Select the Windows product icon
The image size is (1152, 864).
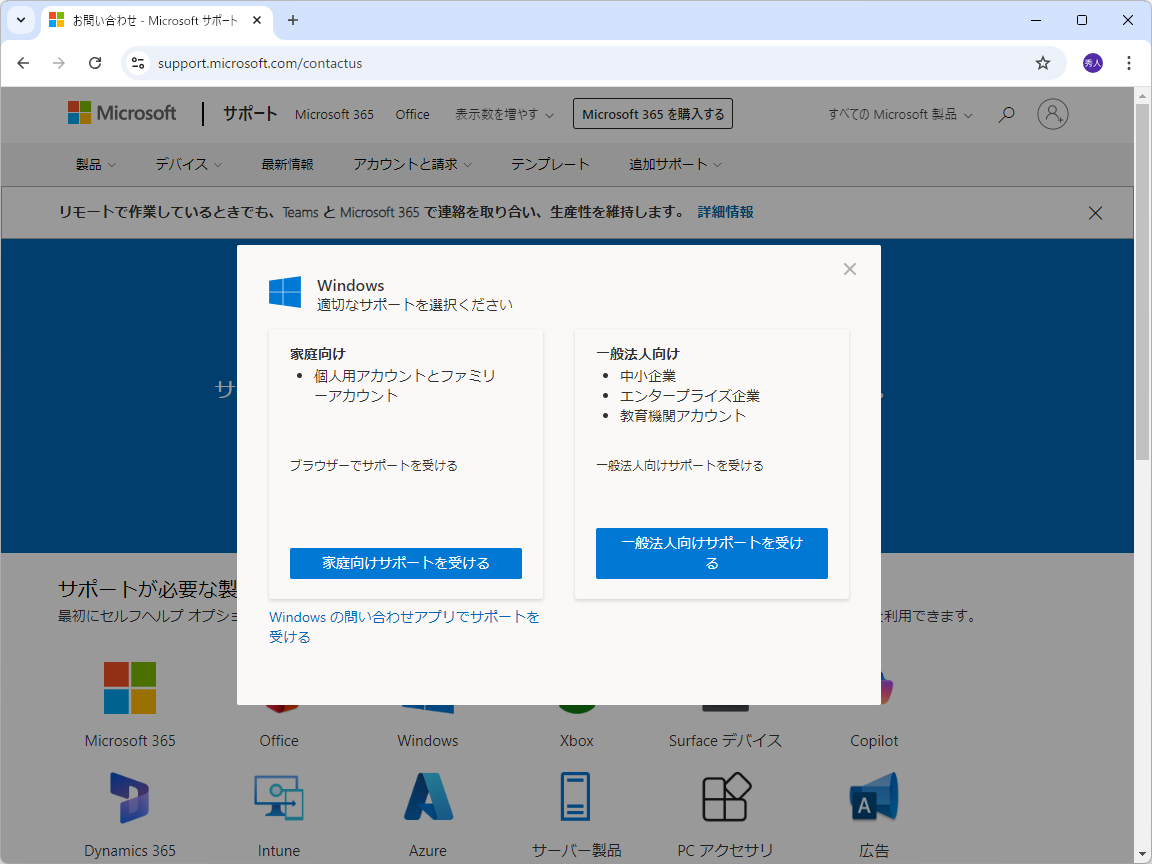[427, 687]
